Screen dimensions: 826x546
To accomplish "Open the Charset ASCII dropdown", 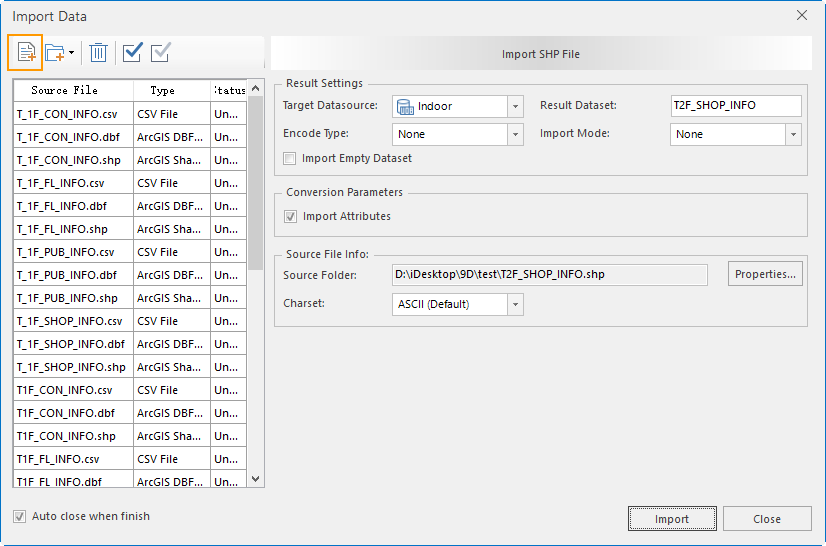I will pos(515,304).
